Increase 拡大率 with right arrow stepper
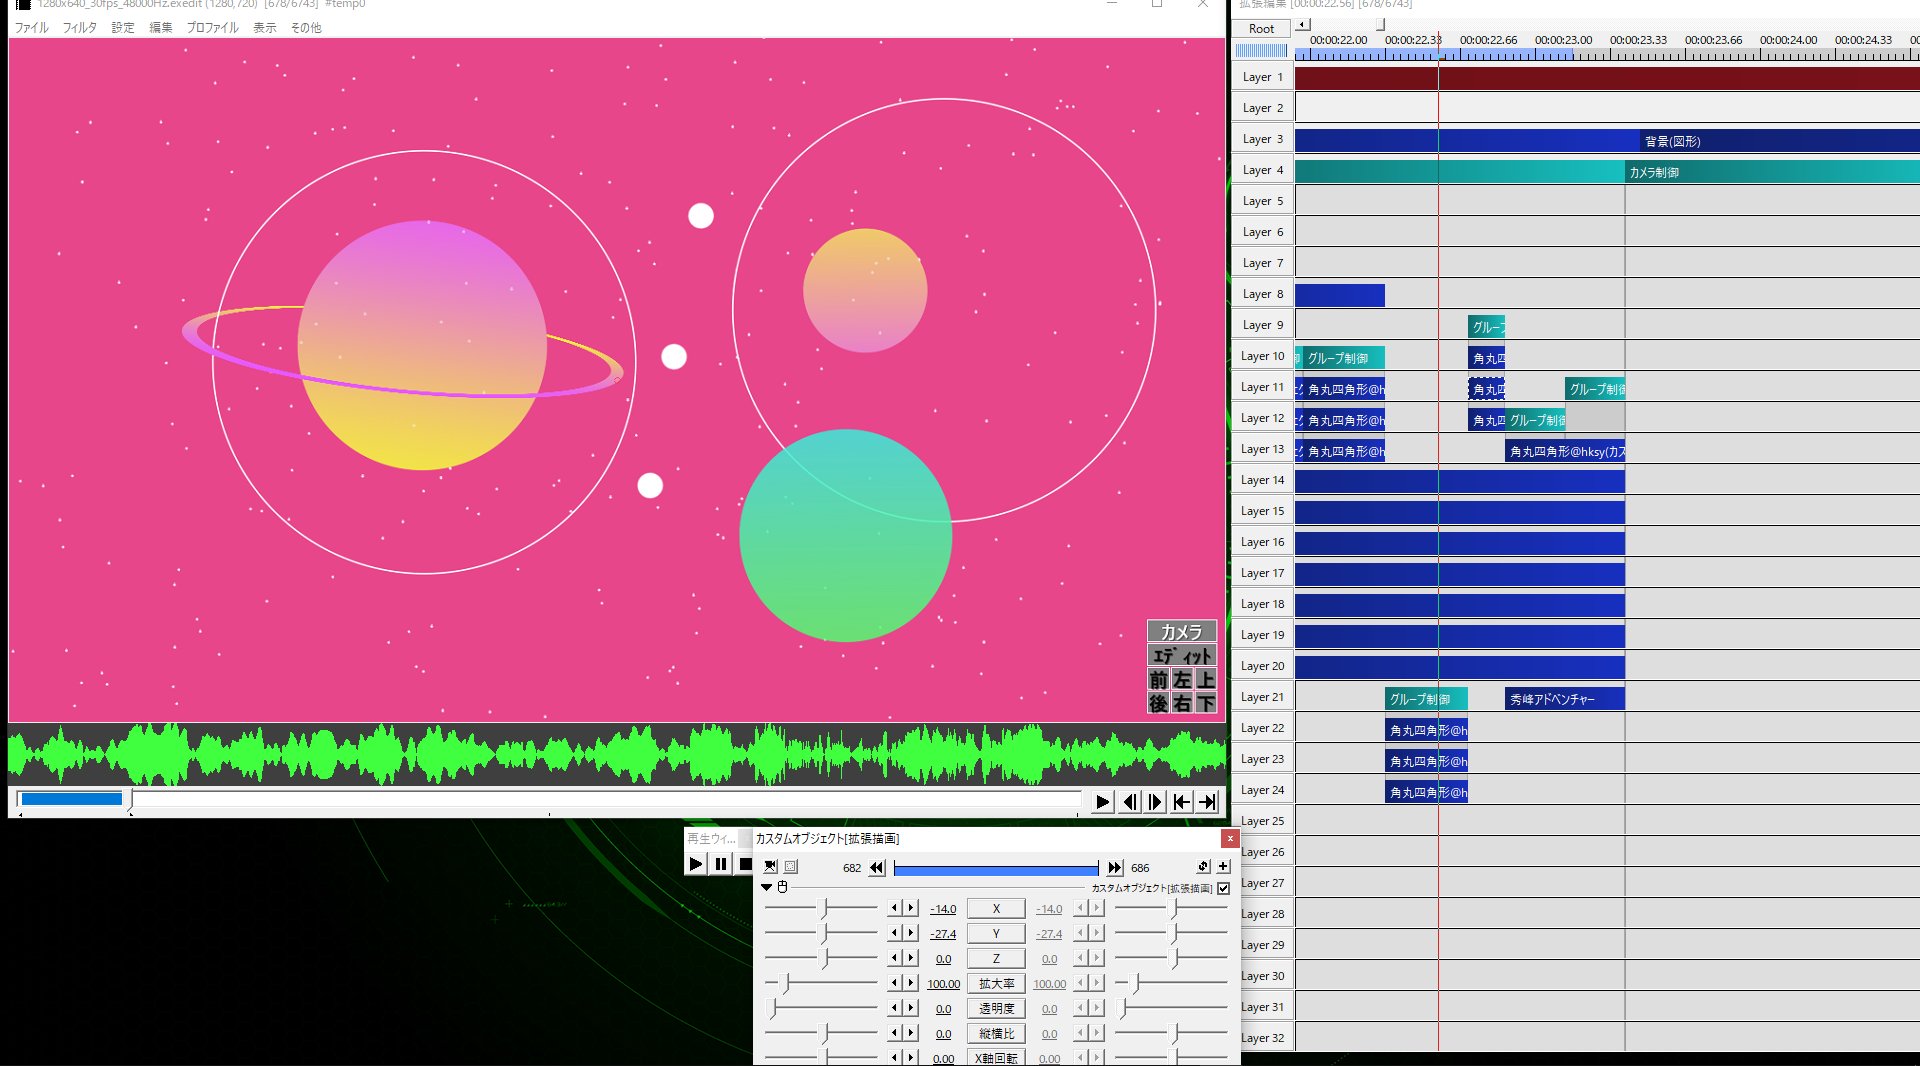Image resolution: width=1920 pixels, height=1066 pixels. [x=910, y=983]
